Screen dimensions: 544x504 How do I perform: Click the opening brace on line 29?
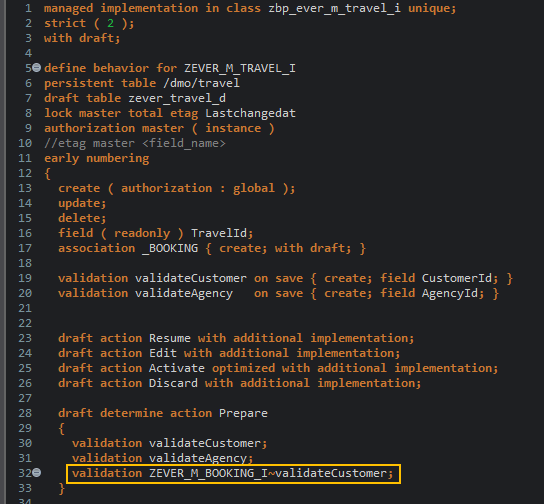[x=61, y=428]
